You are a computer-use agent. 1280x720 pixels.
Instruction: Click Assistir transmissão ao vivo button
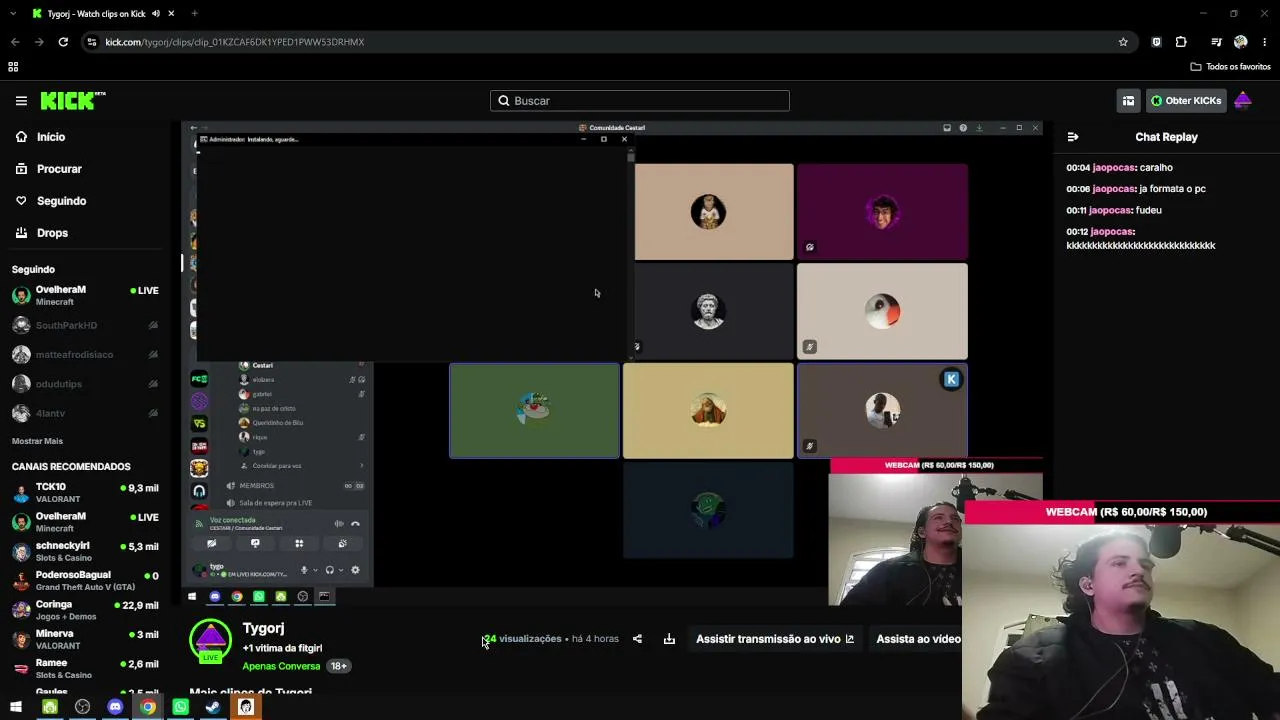pos(775,639)
